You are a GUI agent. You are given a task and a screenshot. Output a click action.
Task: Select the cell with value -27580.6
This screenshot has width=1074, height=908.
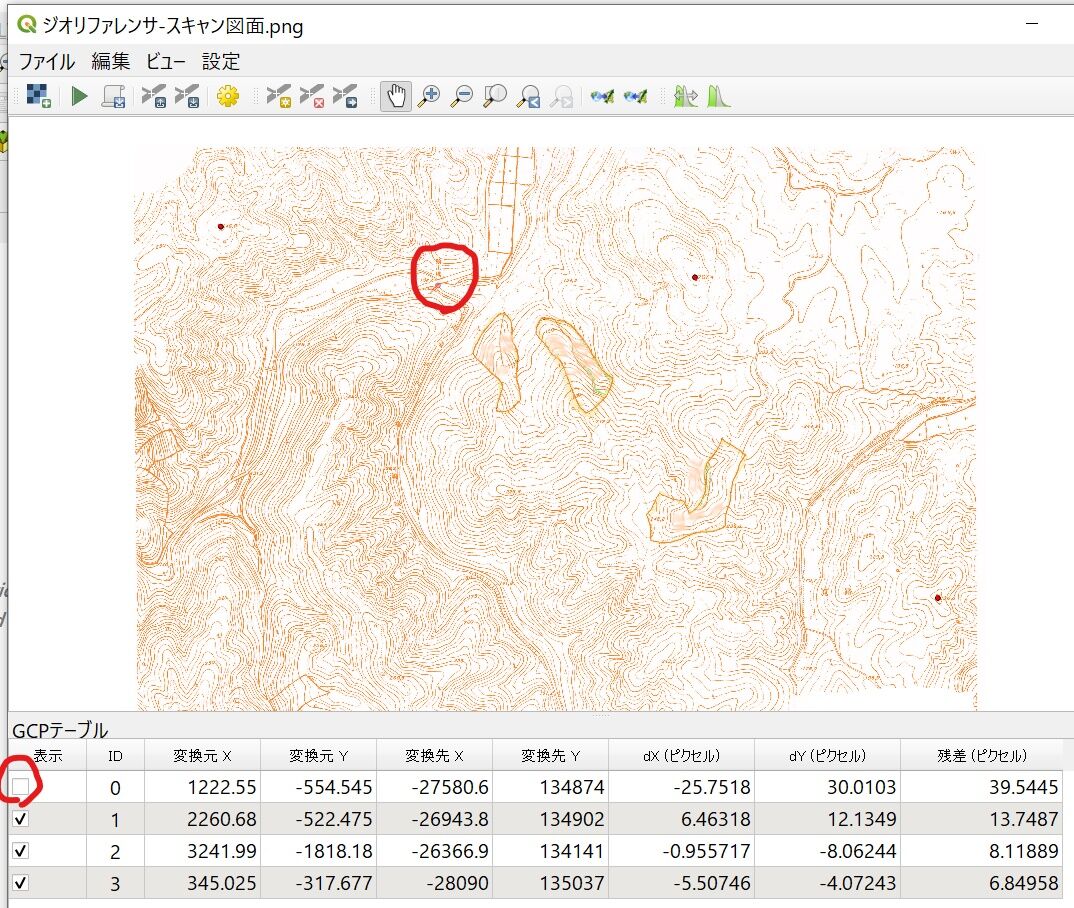coord(434,787)
